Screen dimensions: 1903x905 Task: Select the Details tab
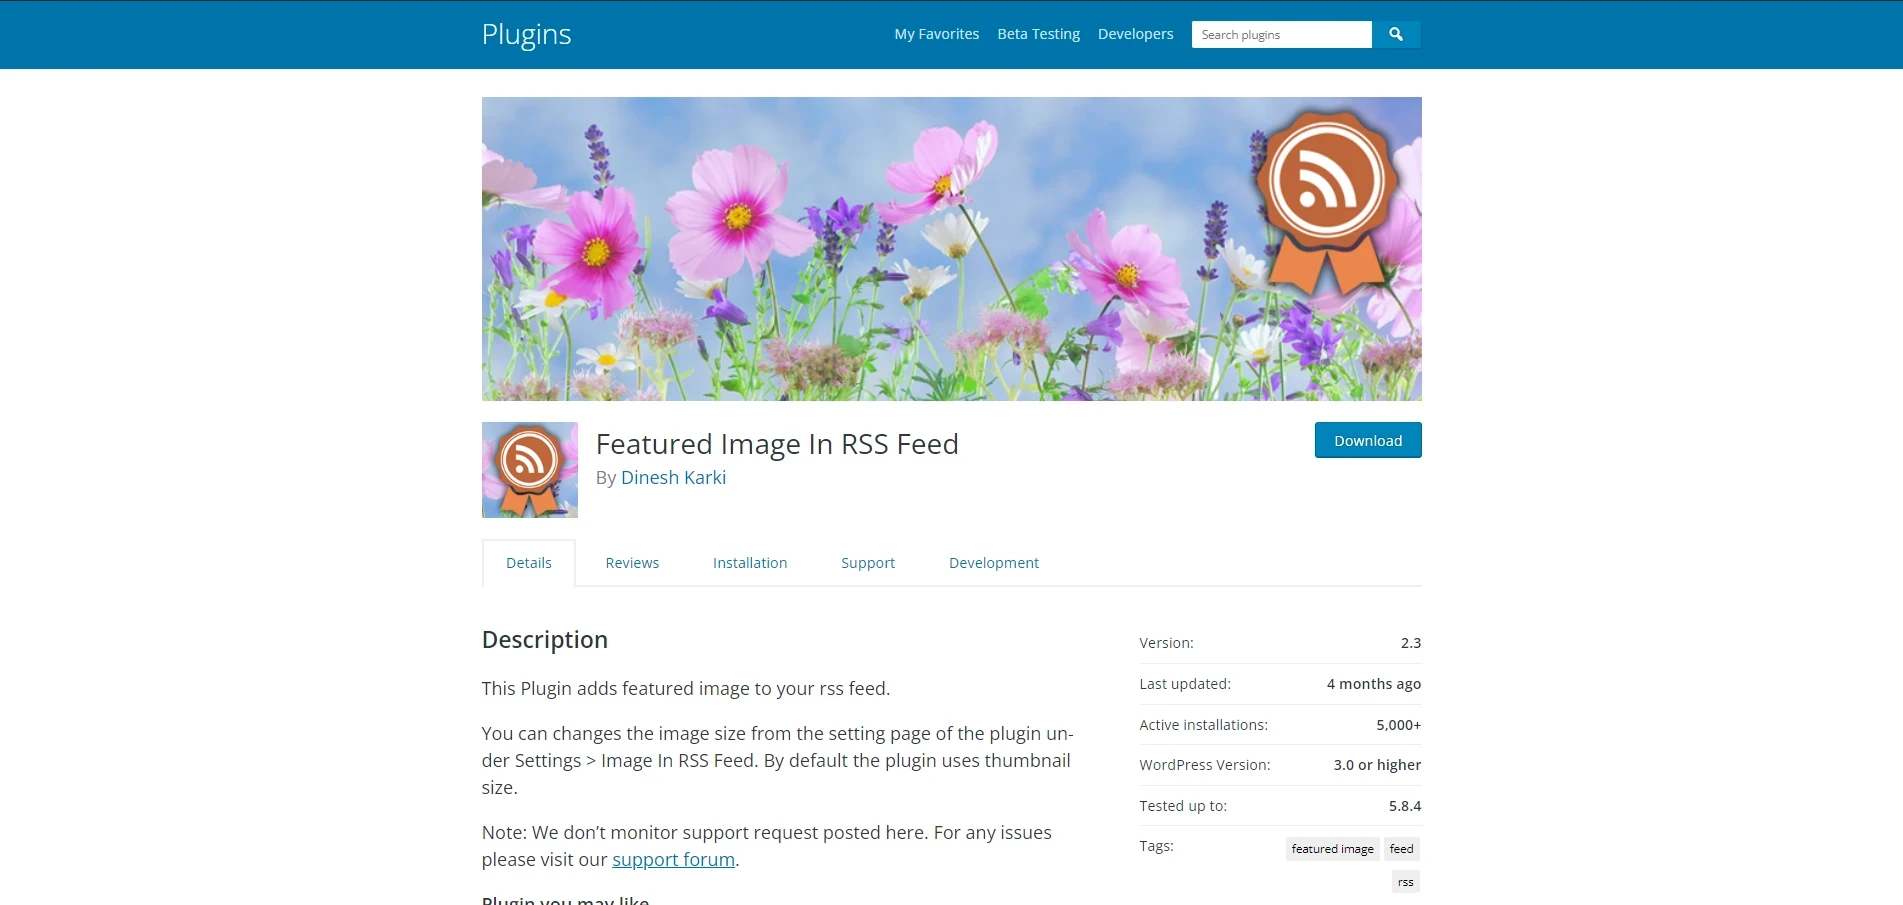click(528, 562)
